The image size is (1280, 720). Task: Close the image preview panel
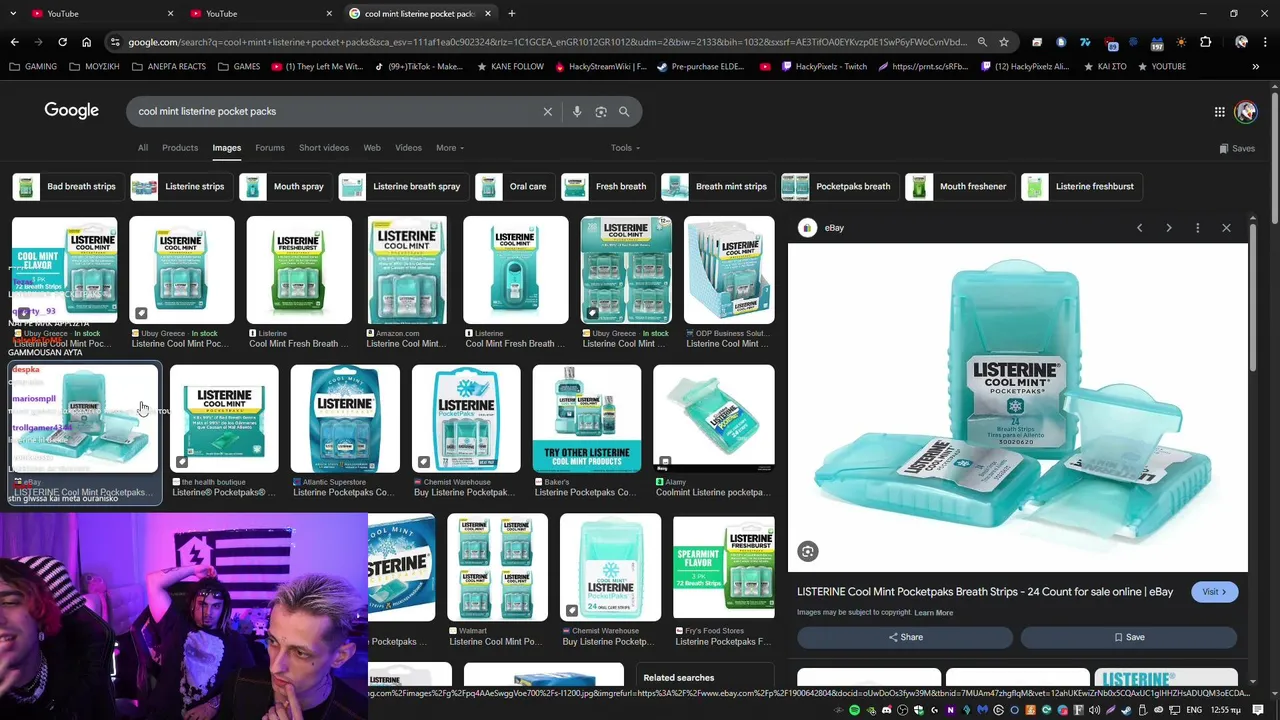click(x=1226, y=228)
